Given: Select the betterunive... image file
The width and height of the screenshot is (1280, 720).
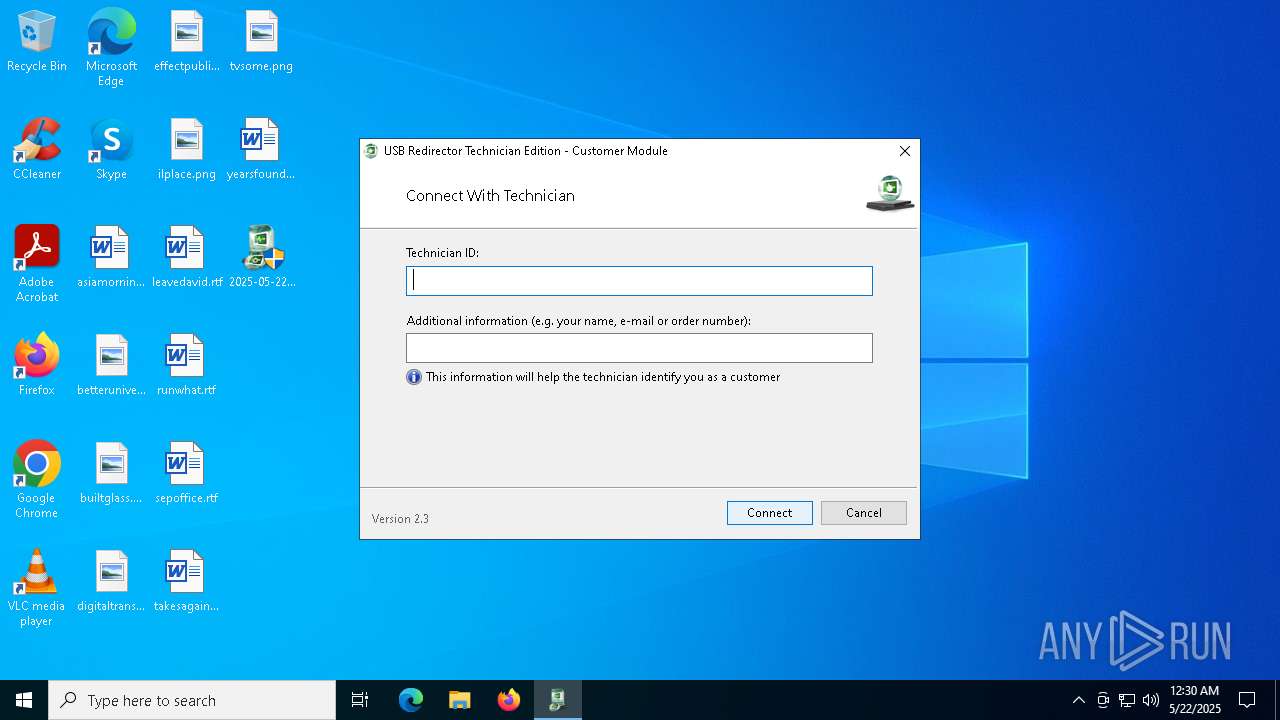Looking at the screenshot, I should (x=111, y=366).
